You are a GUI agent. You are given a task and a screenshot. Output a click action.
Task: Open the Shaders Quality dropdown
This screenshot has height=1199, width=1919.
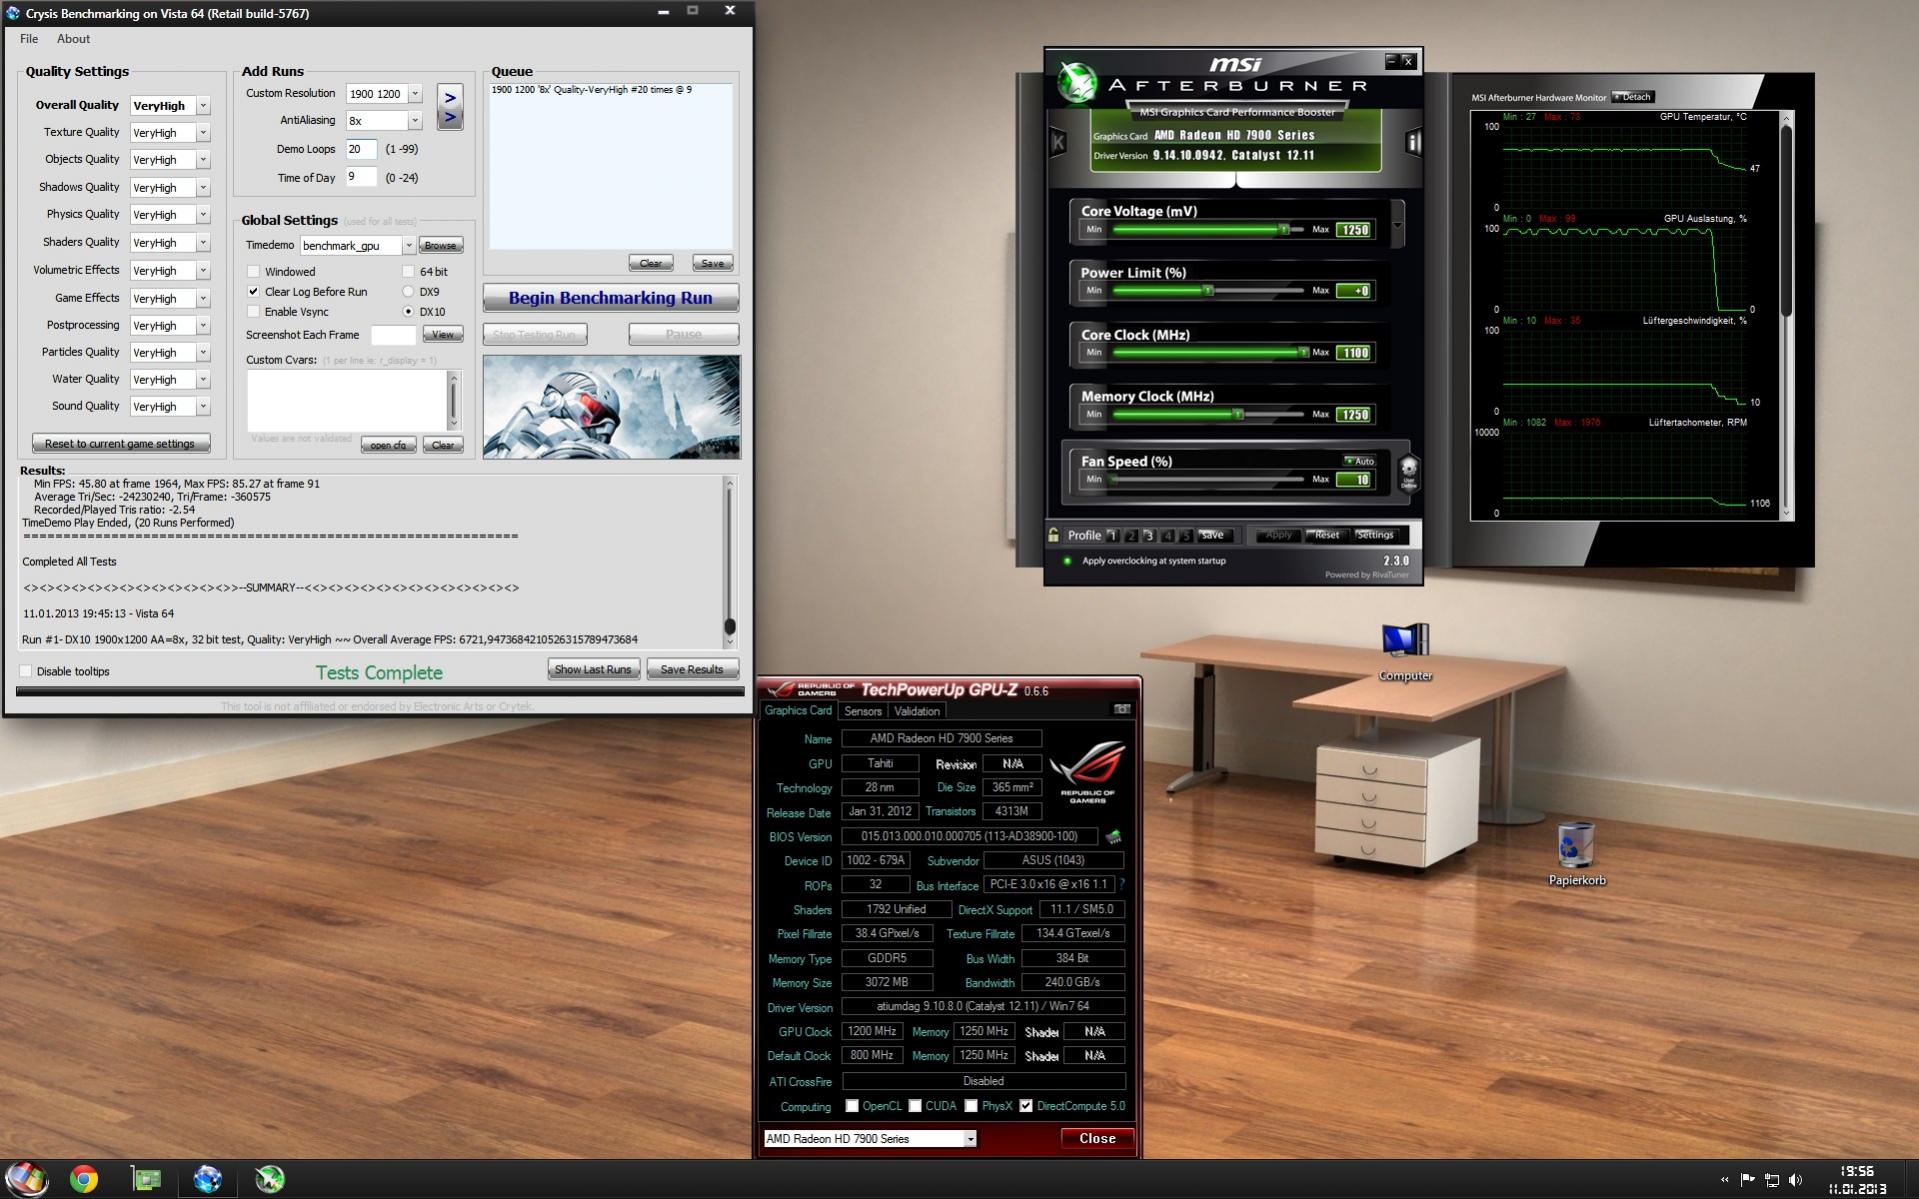(203, 242)
